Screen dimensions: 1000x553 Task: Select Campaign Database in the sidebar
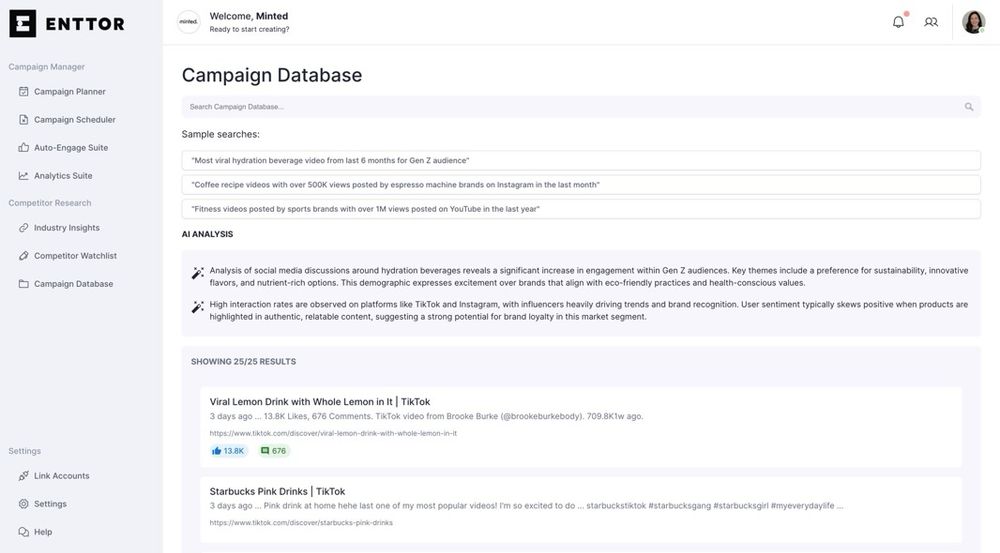[x=73, y=284]
